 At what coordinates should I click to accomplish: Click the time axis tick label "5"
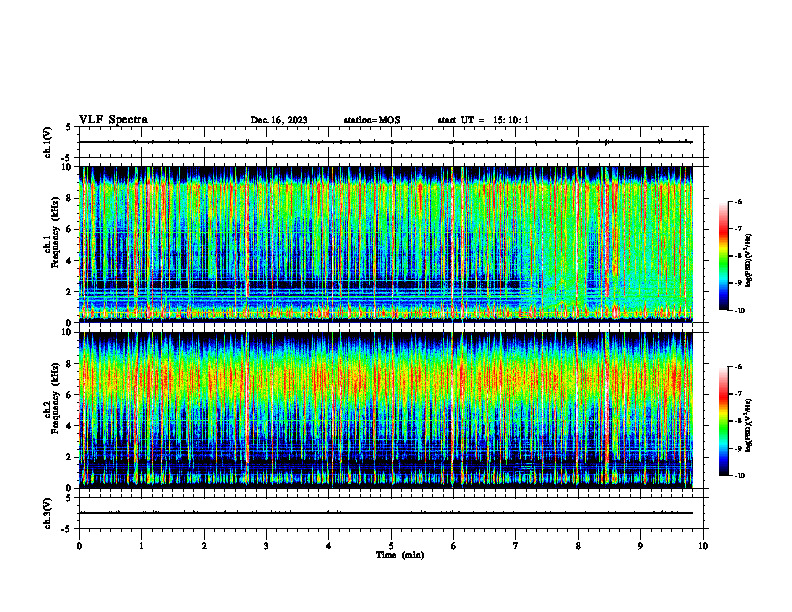(391, 546)
